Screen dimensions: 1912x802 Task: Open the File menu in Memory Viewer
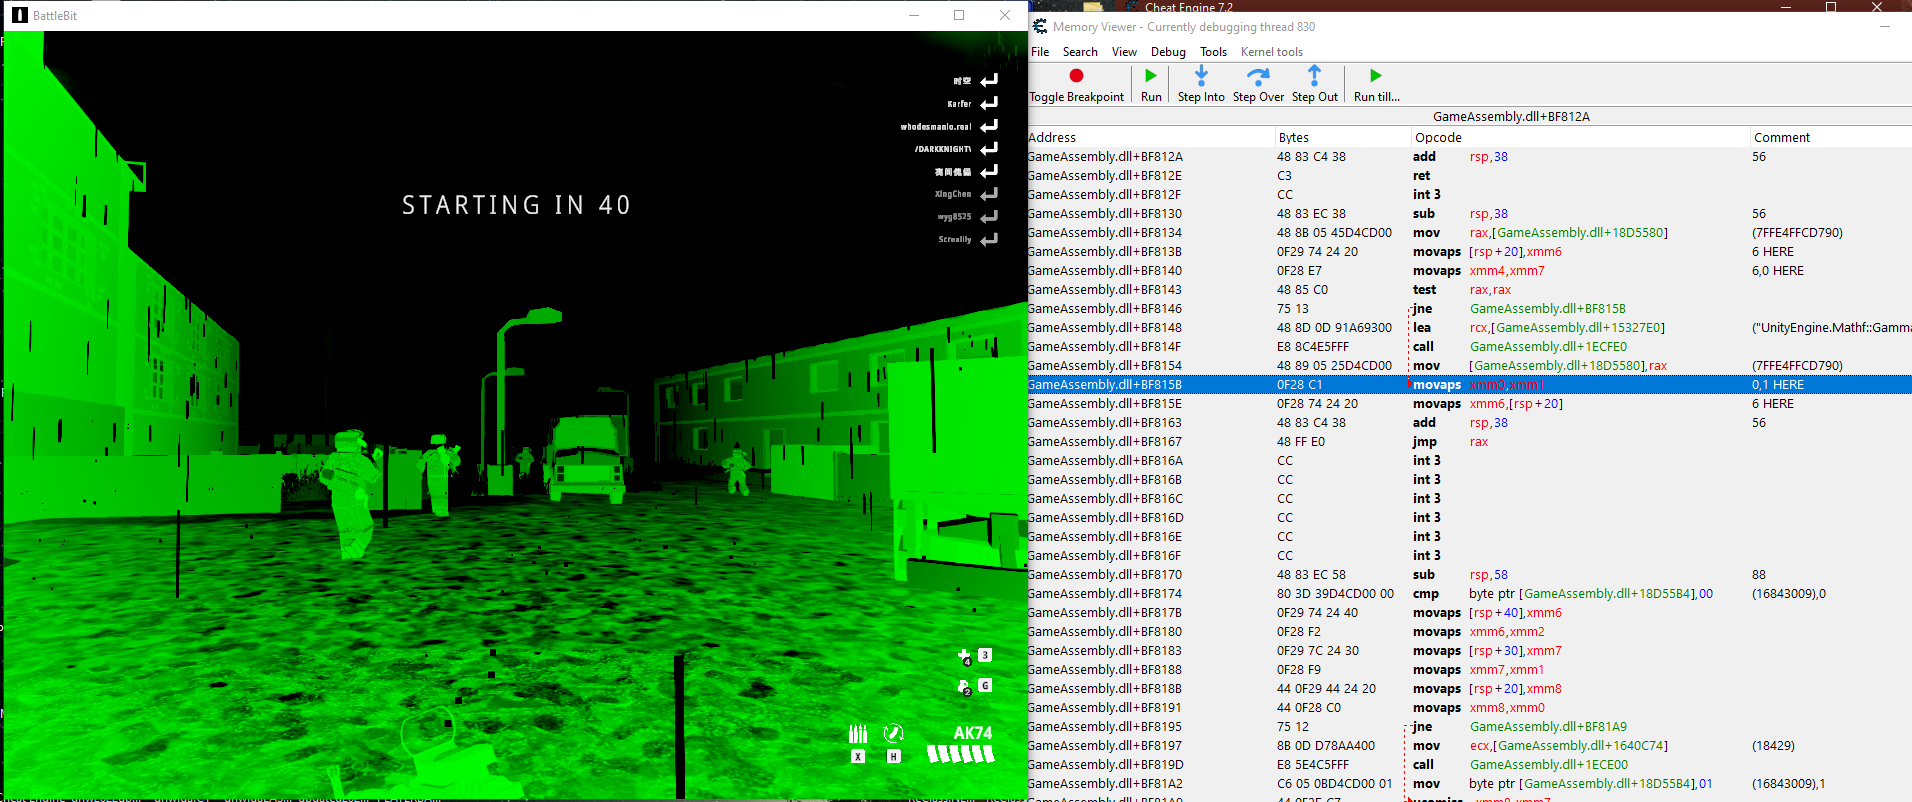coord(1040,52)
